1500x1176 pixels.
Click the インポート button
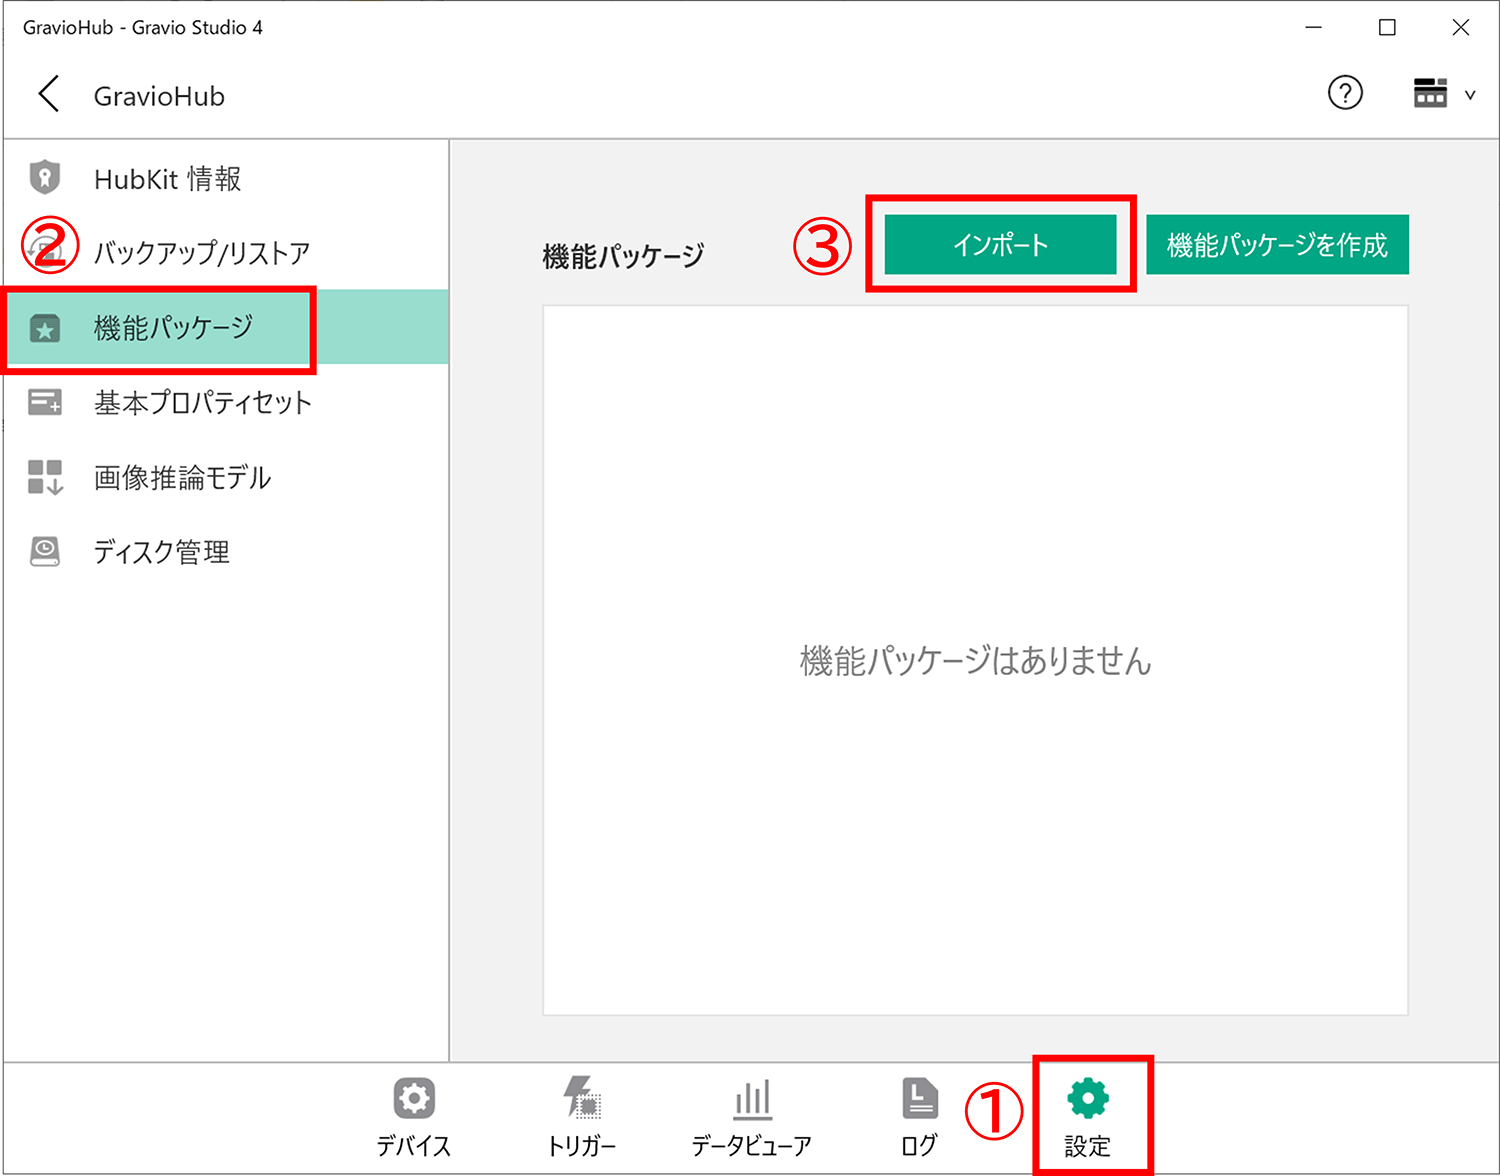[x=1000, y=244]
